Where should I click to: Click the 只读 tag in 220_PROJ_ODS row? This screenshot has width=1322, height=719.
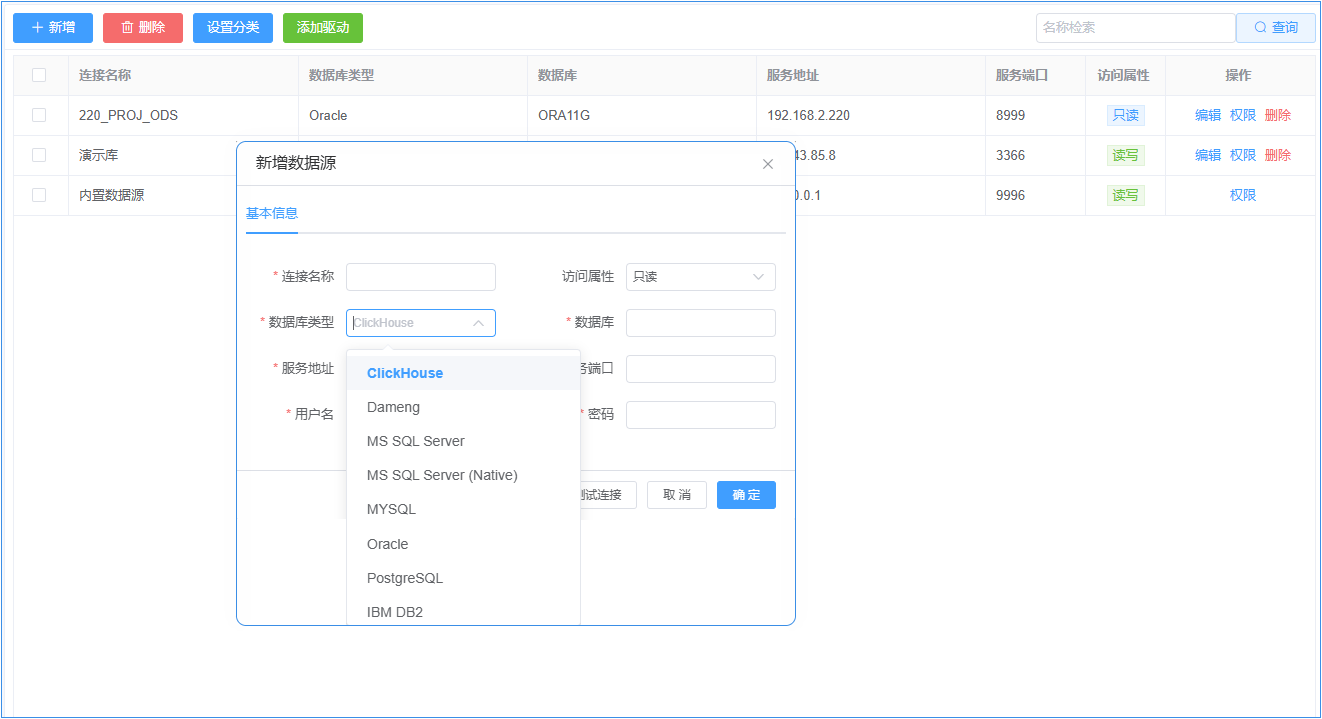pos(1125,115)
